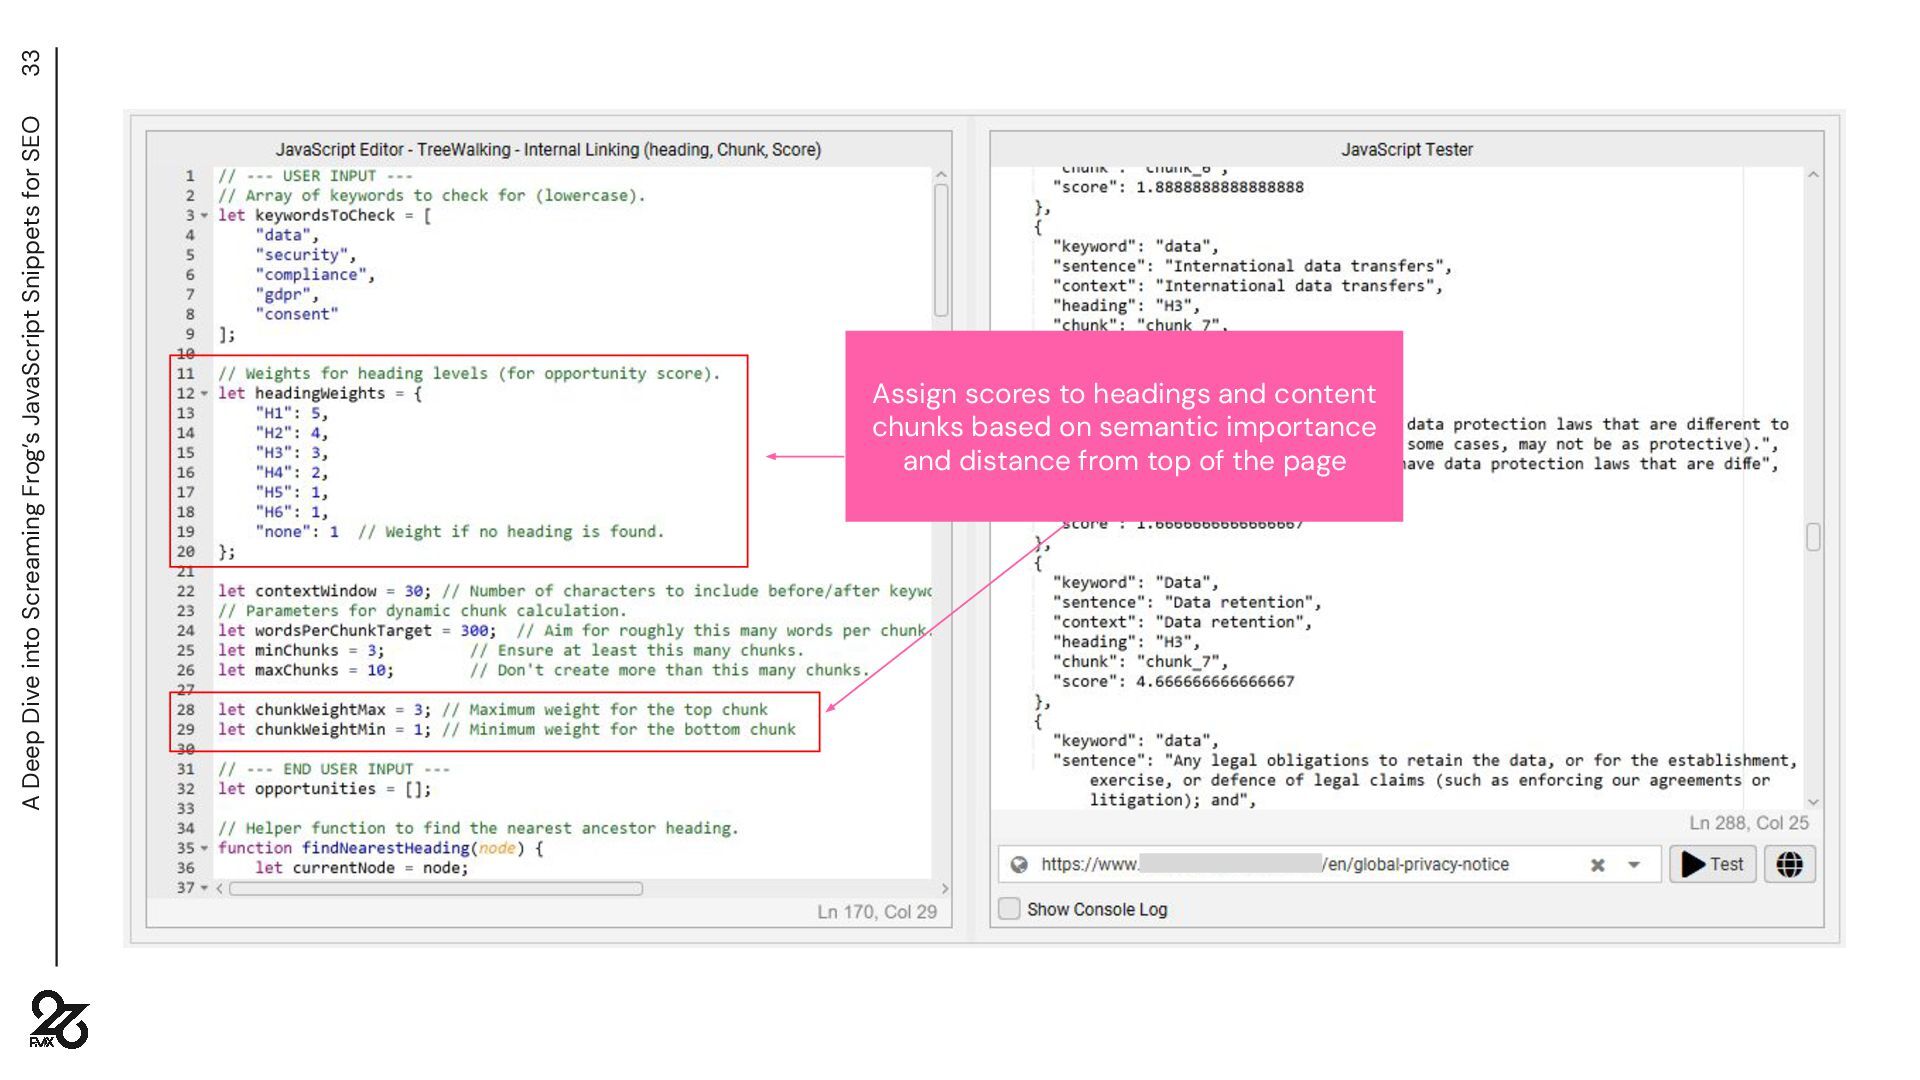Image resolution: width=1920 pixels, height=1080 pixels.
Task: Click the chunkWeightMin = 1 line
Action: point(507,730)
